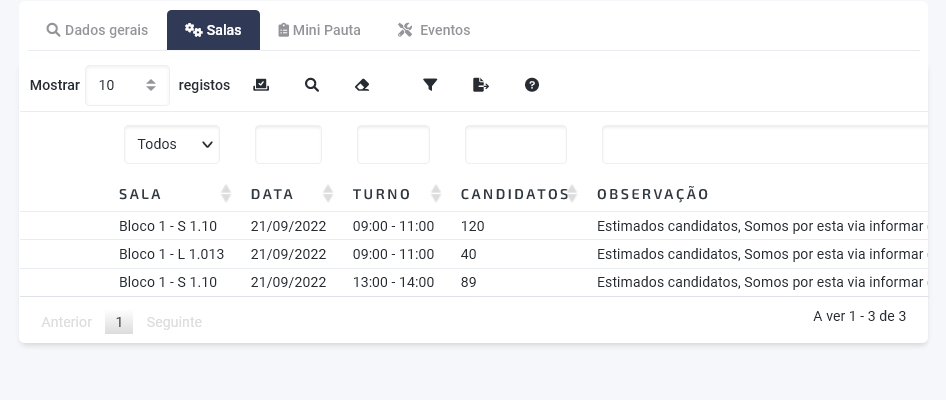Sort by Candidatos column arrows
Image resolution: width=946 pixels, height=400 pixels.
point(572,194)
